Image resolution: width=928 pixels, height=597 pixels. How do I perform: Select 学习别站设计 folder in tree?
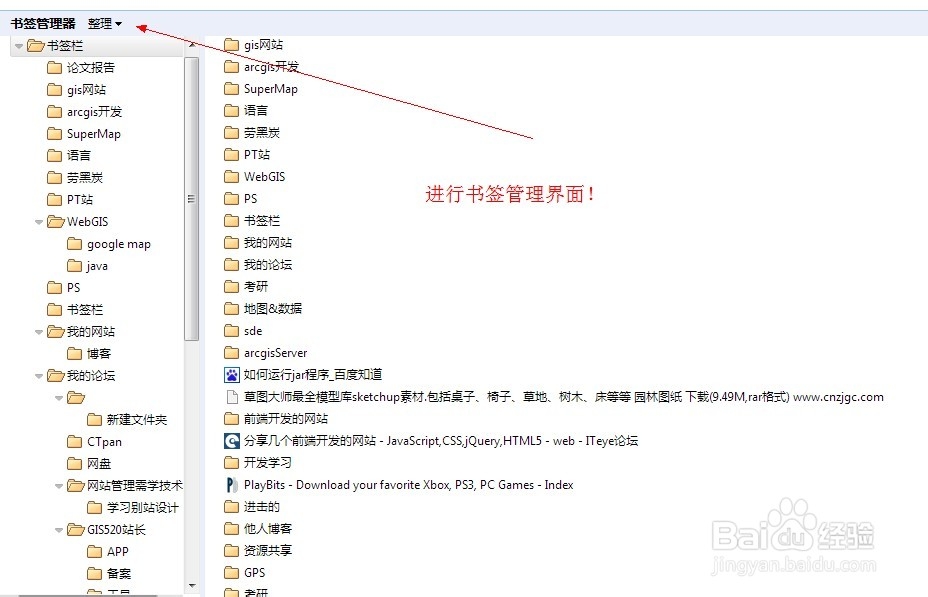pyautogui.click(x=133, y=508)
